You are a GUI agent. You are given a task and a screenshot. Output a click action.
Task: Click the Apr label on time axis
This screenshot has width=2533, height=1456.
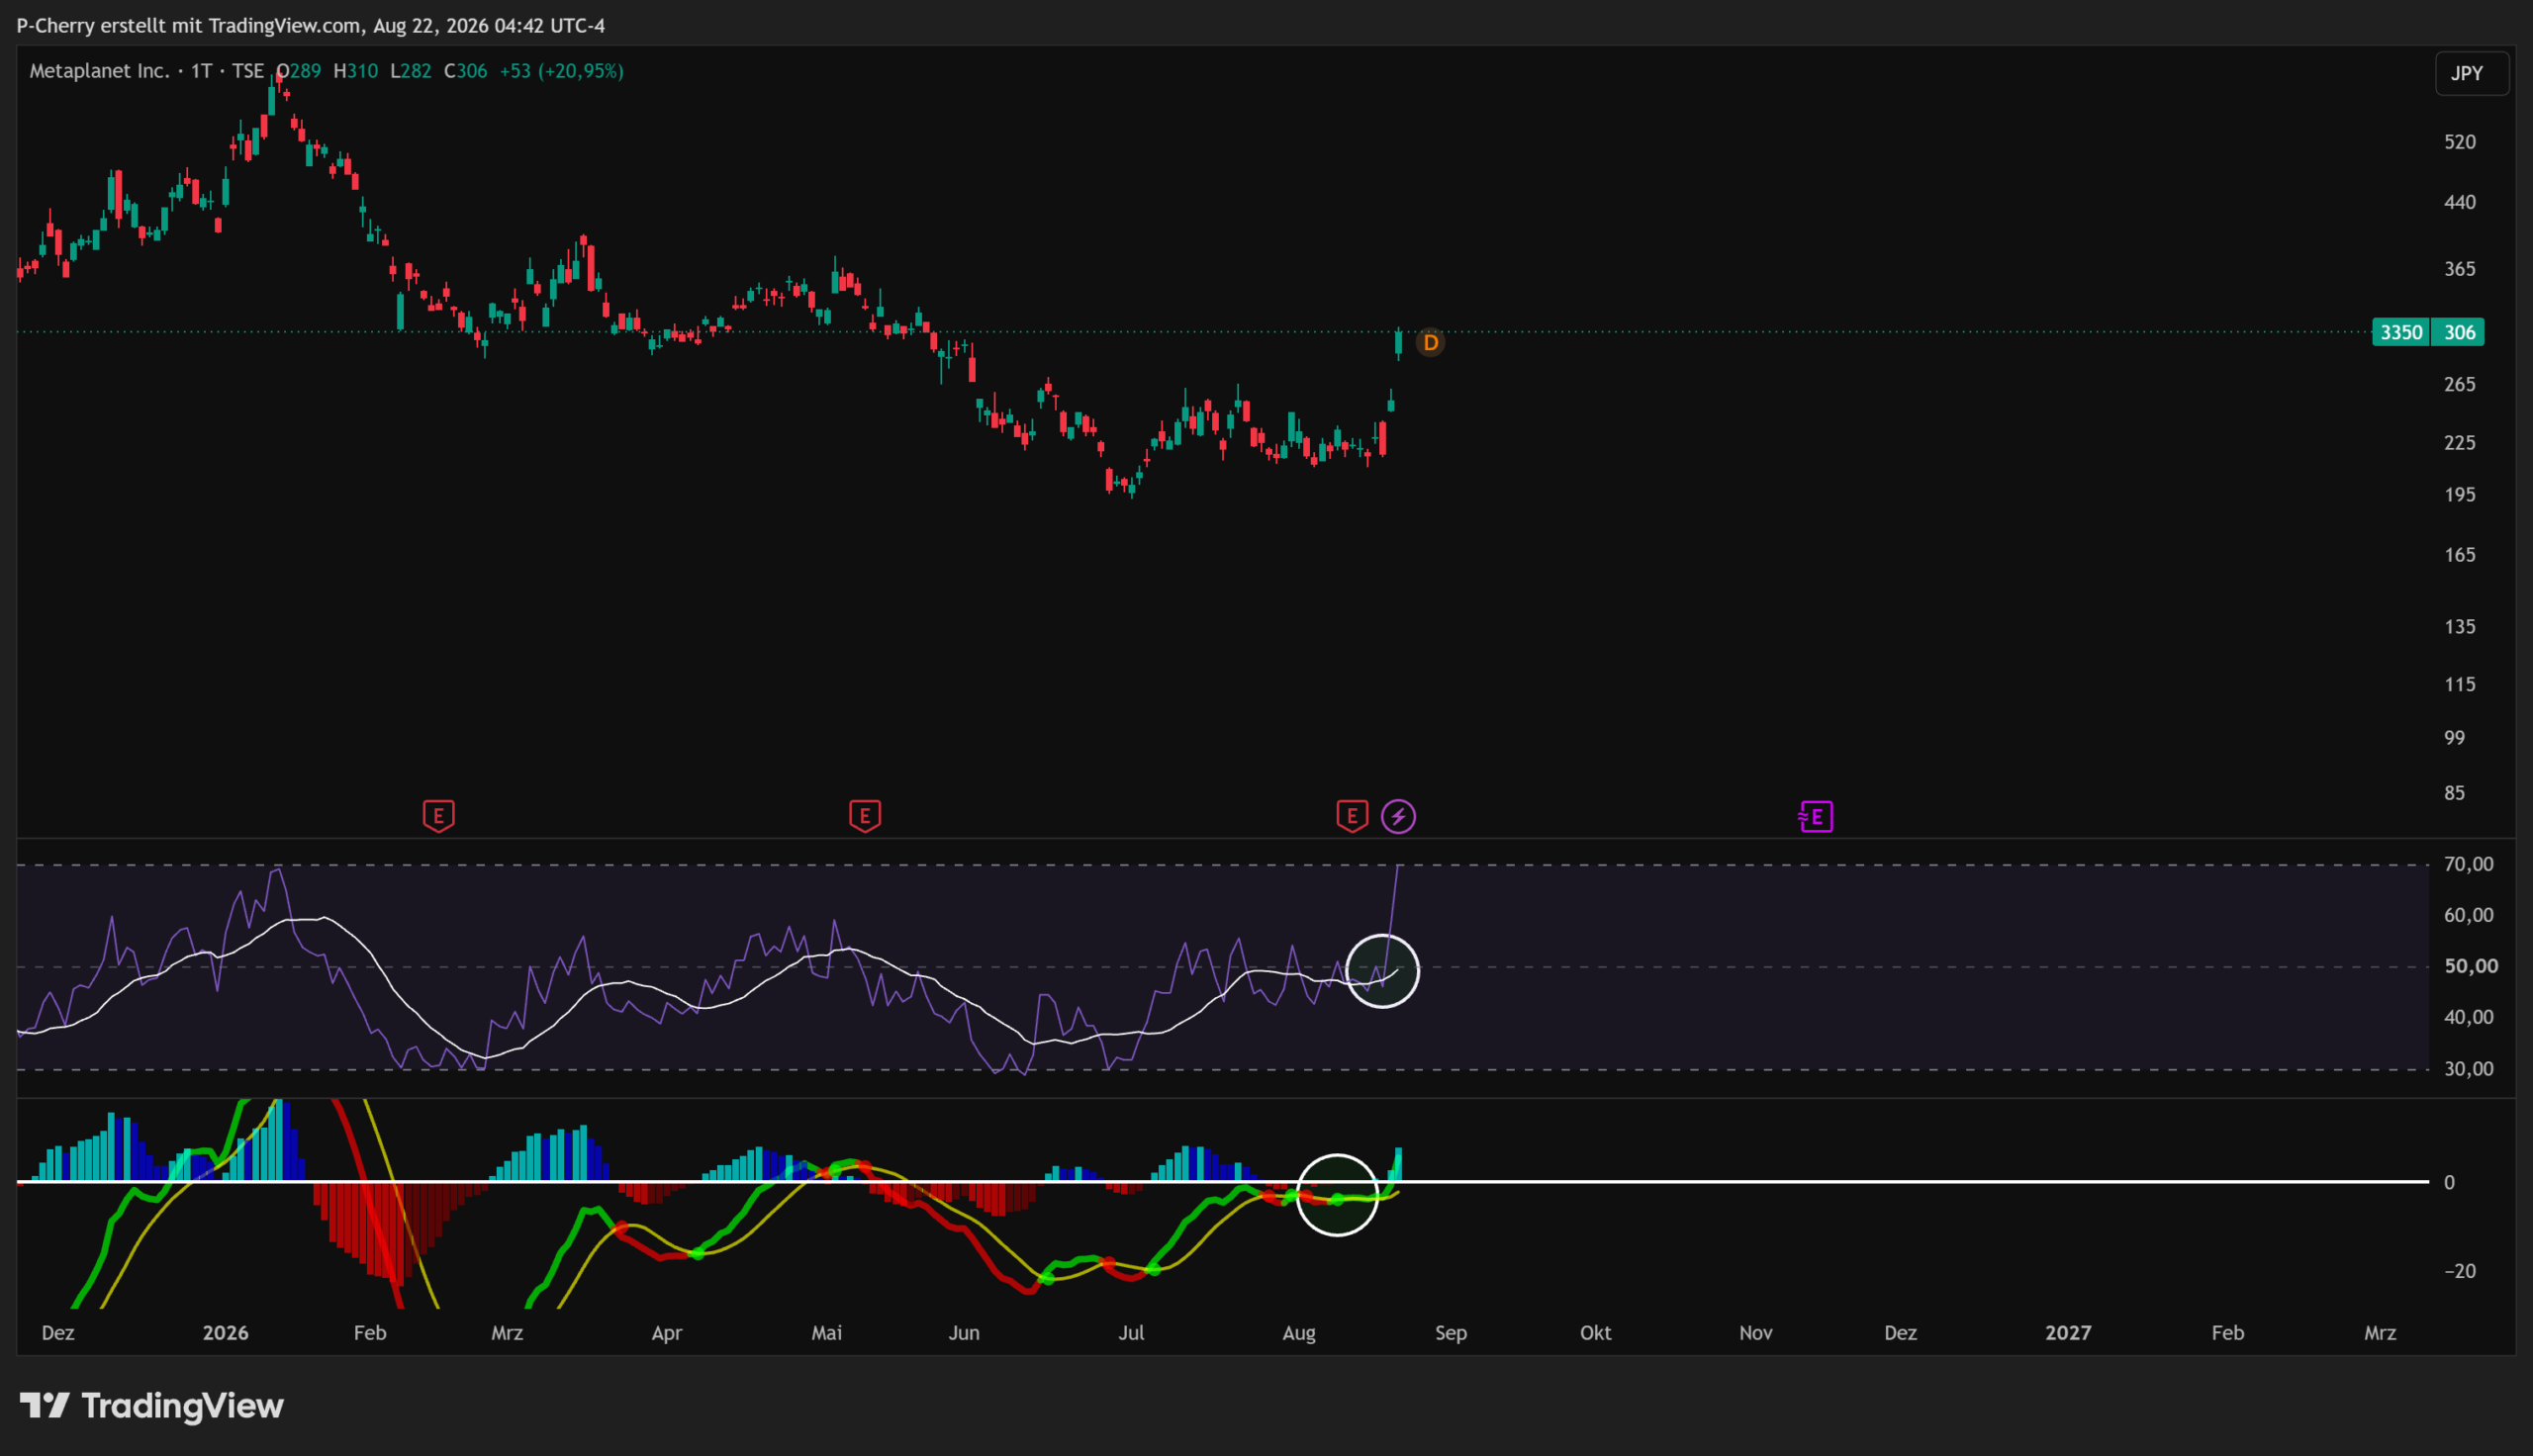[x=667, y=1333]
